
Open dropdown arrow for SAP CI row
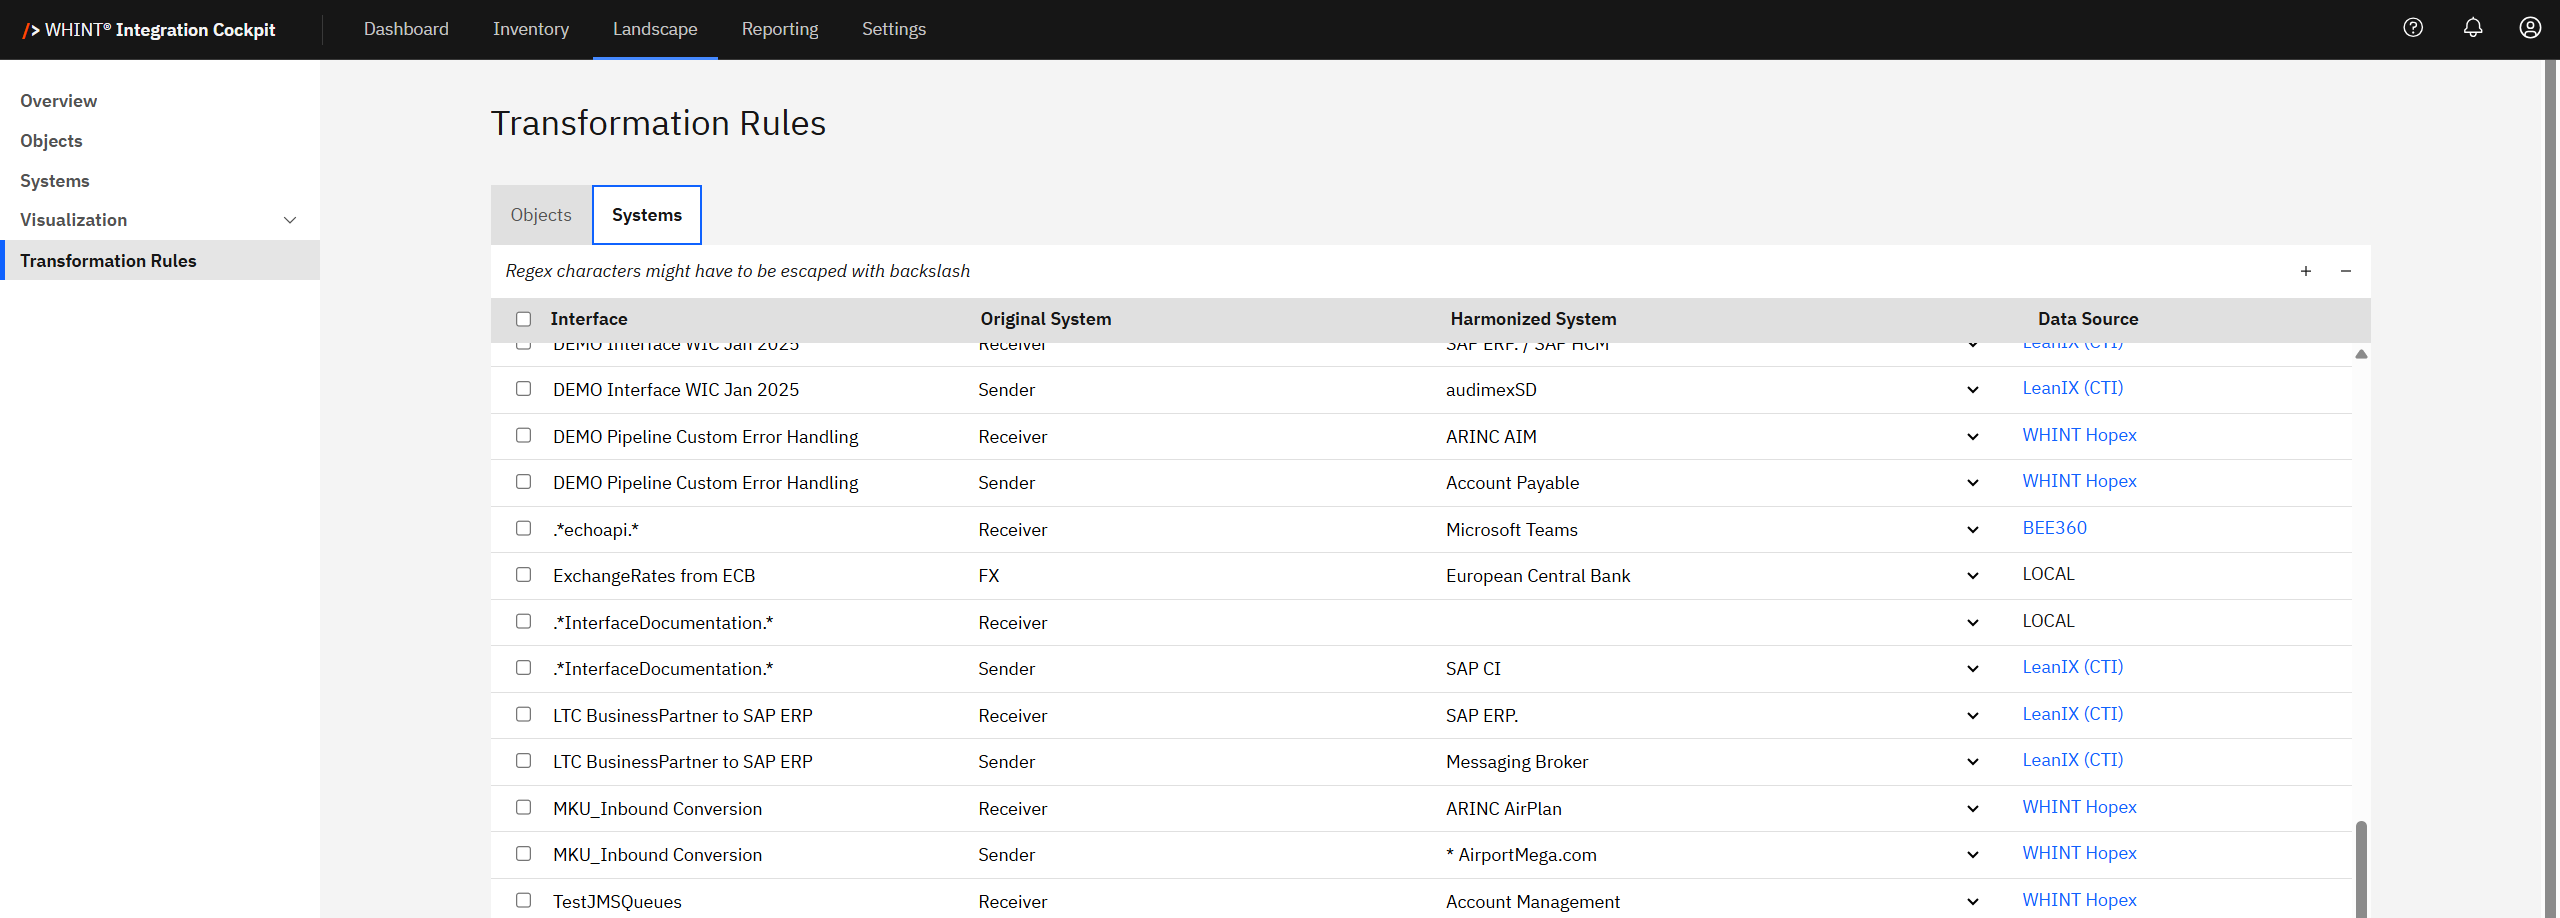[1972, 669]
